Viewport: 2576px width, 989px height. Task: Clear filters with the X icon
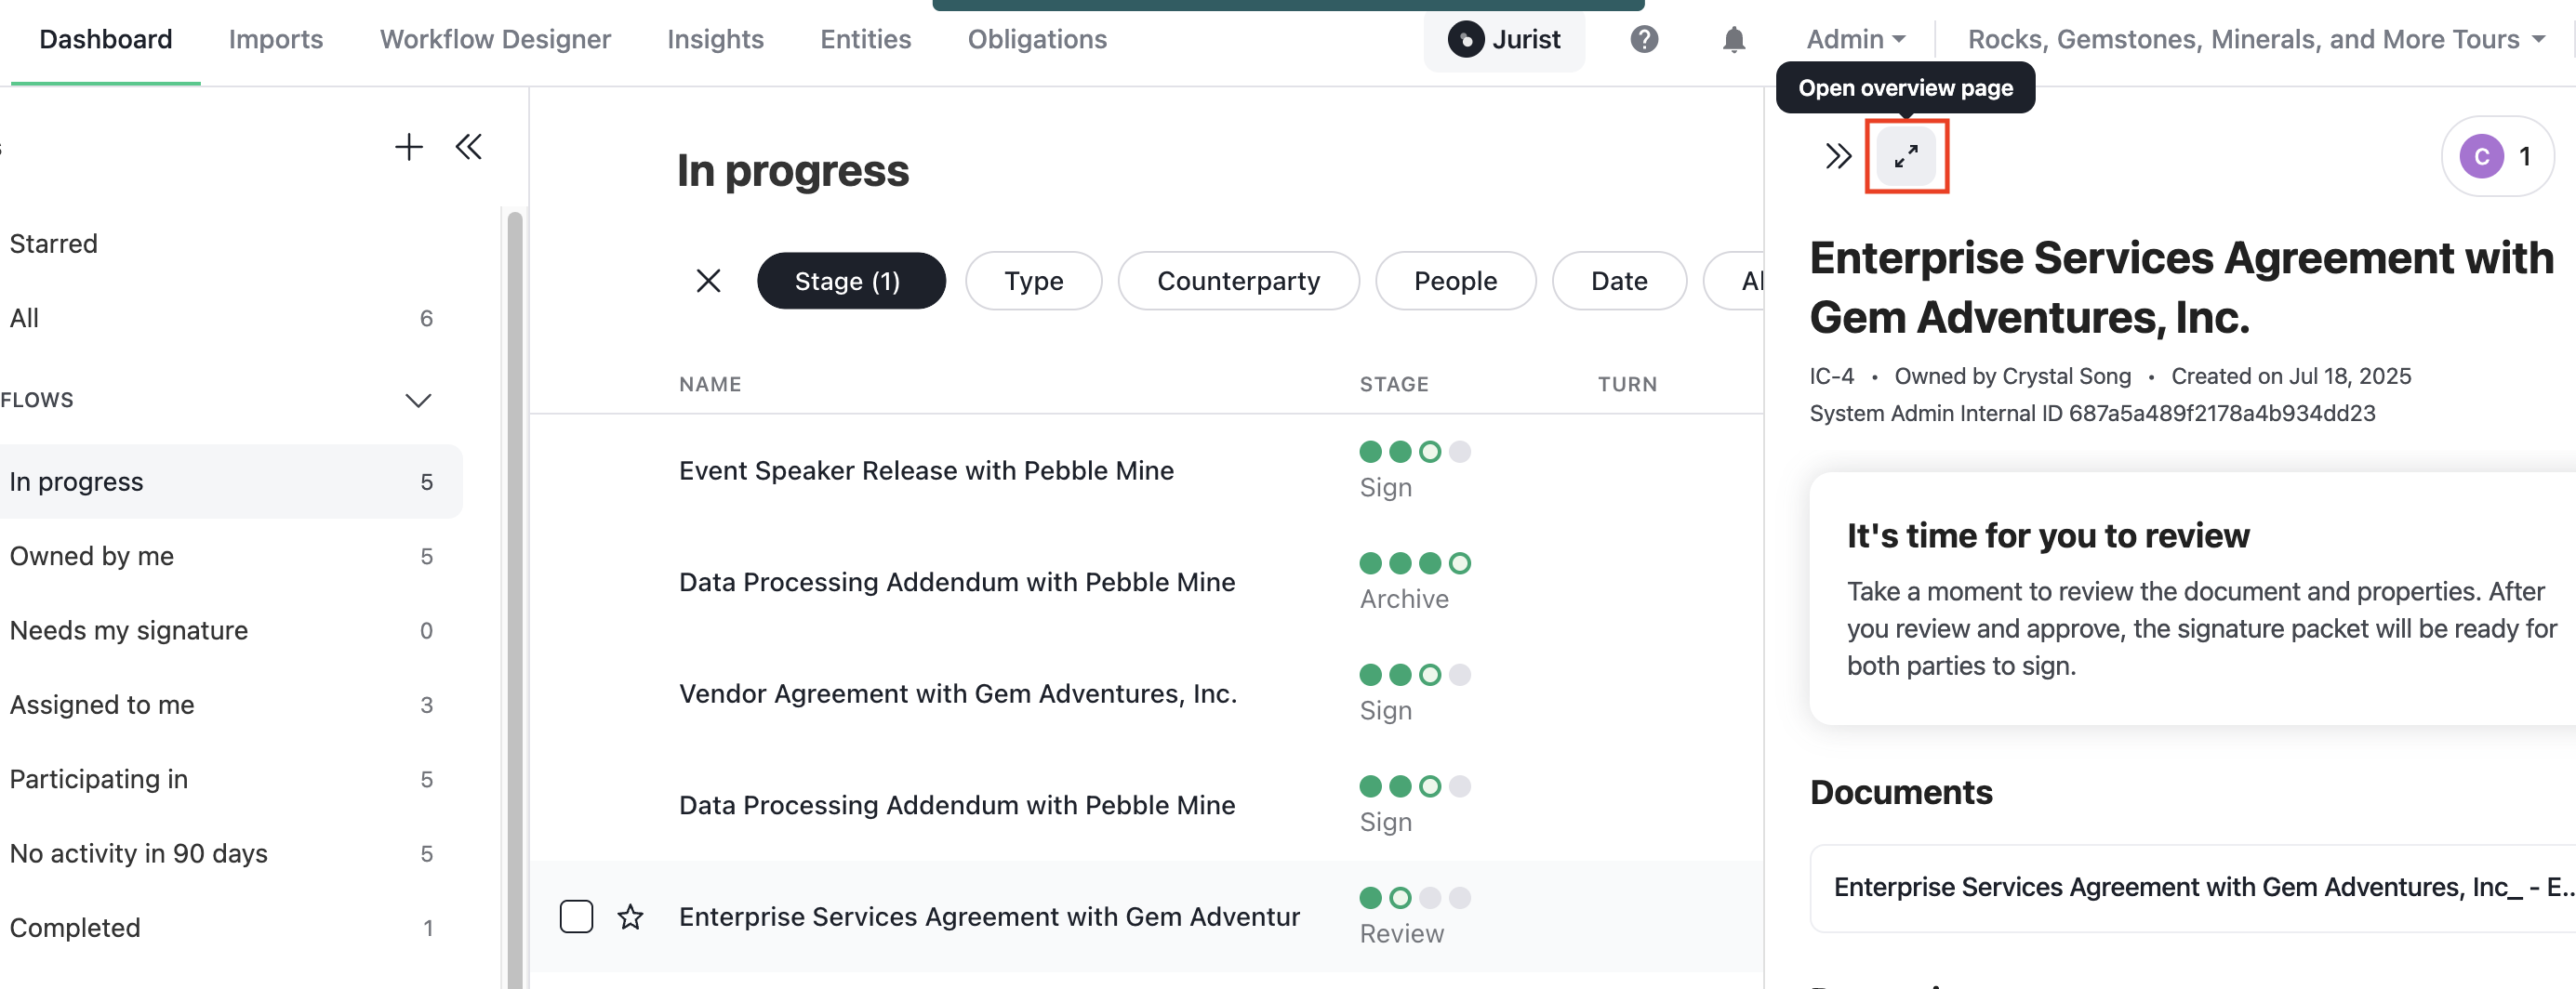tap(708, 281)
